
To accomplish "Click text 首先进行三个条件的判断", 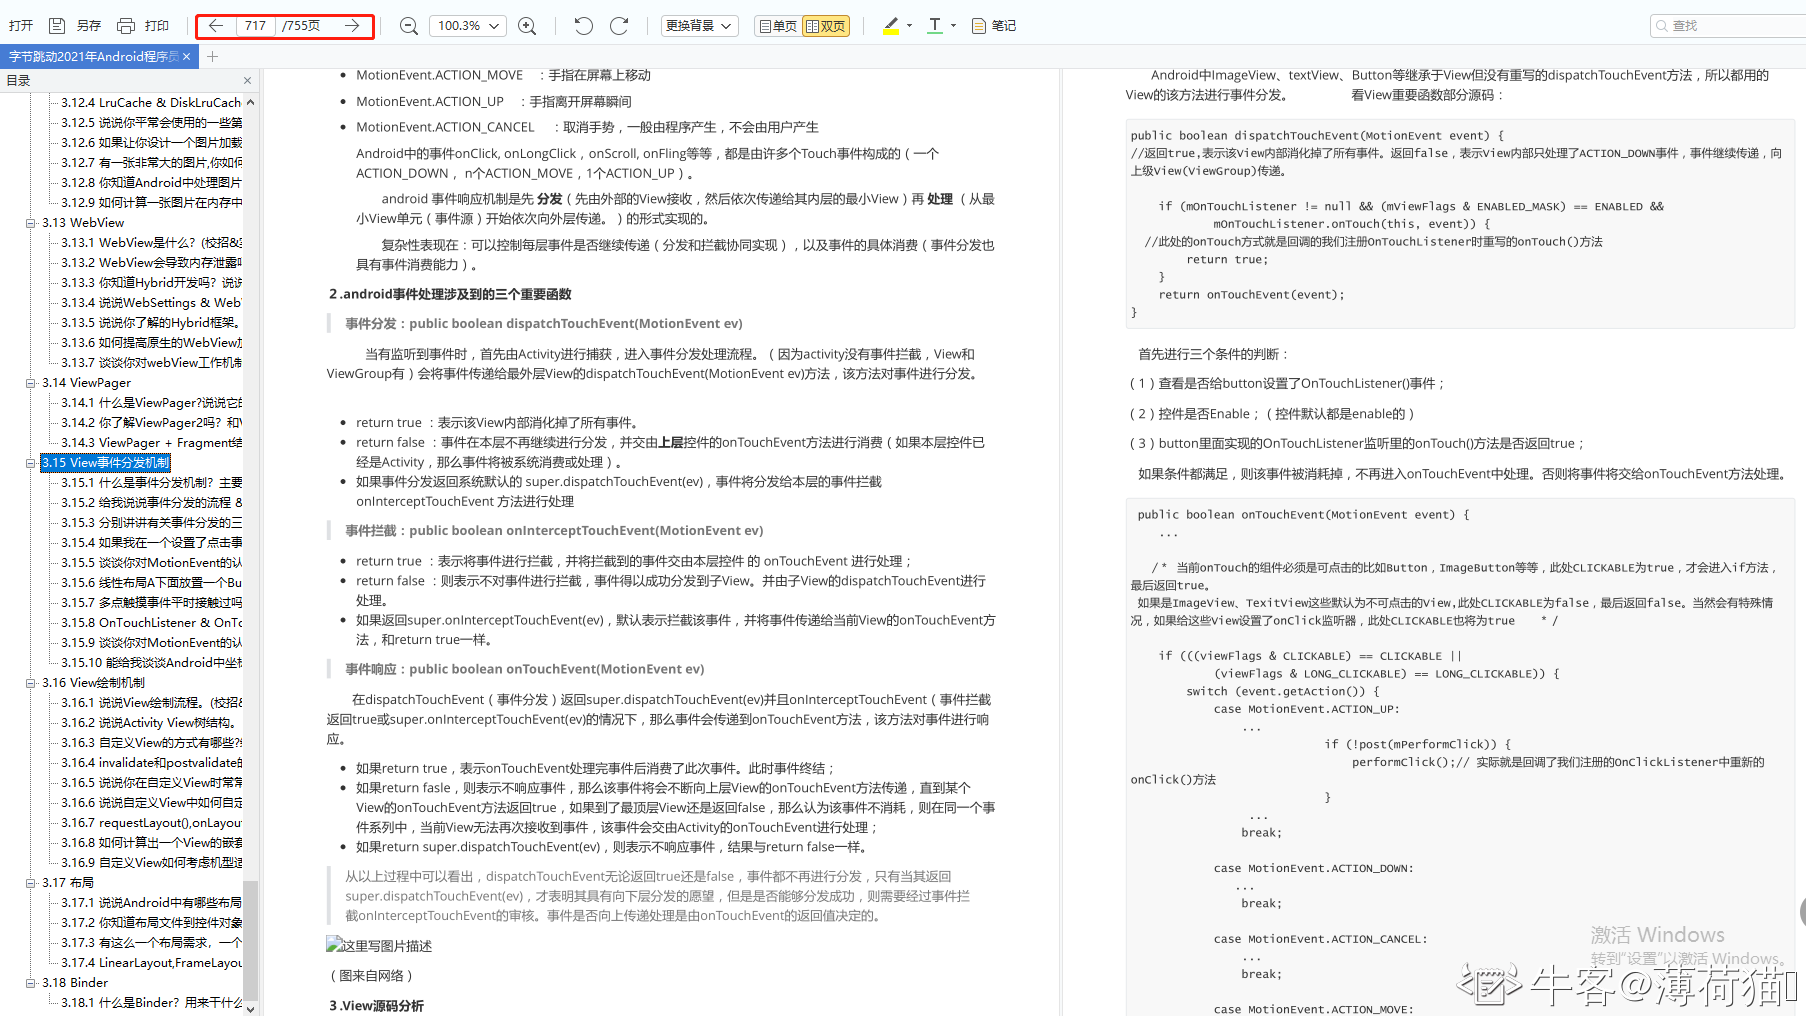I will click(x=1214, y=354).
